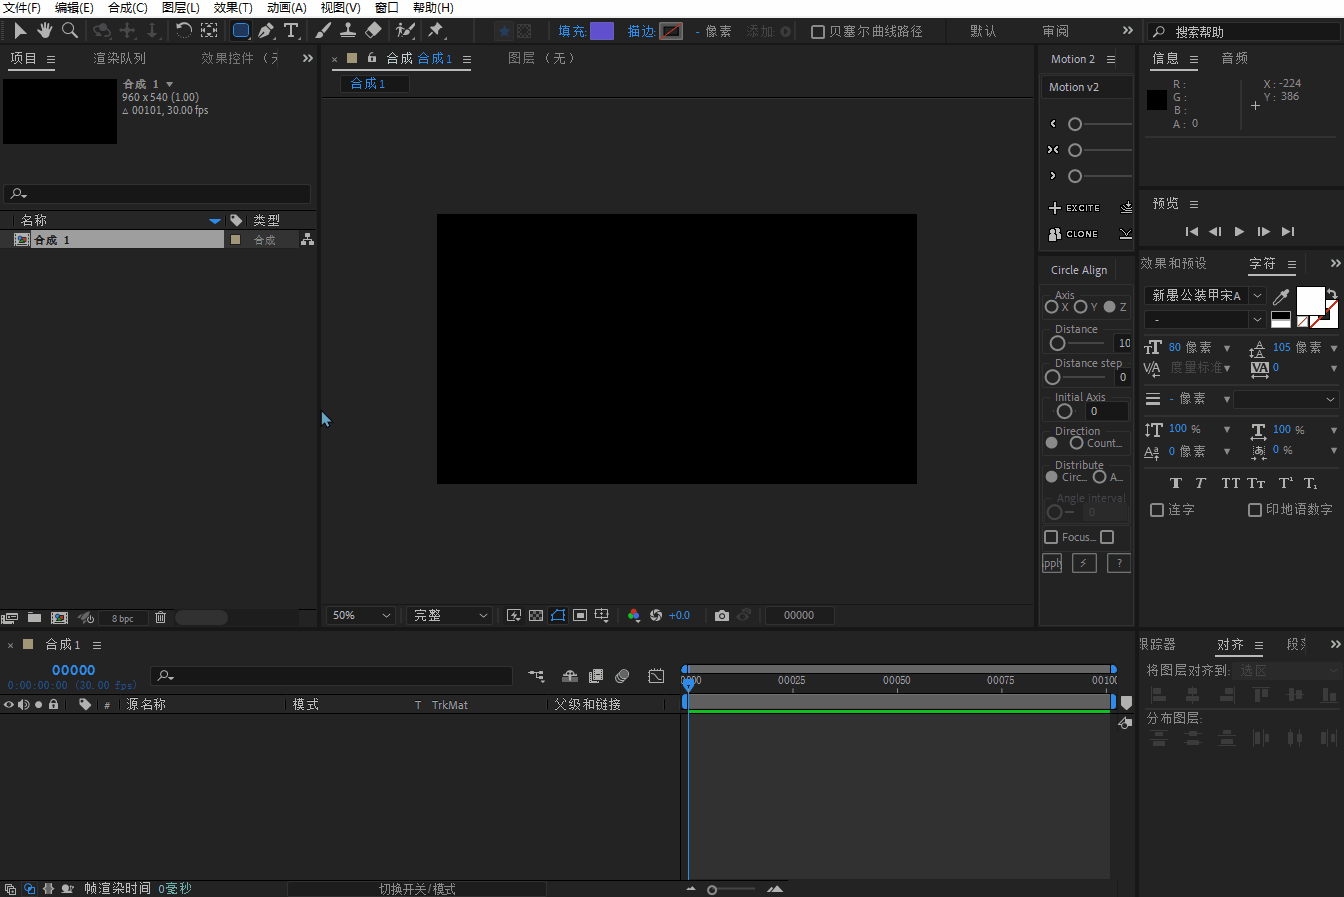
Task: Expand more workspaces with double chevron in toolbar
Action: (x=1128, y=31)
